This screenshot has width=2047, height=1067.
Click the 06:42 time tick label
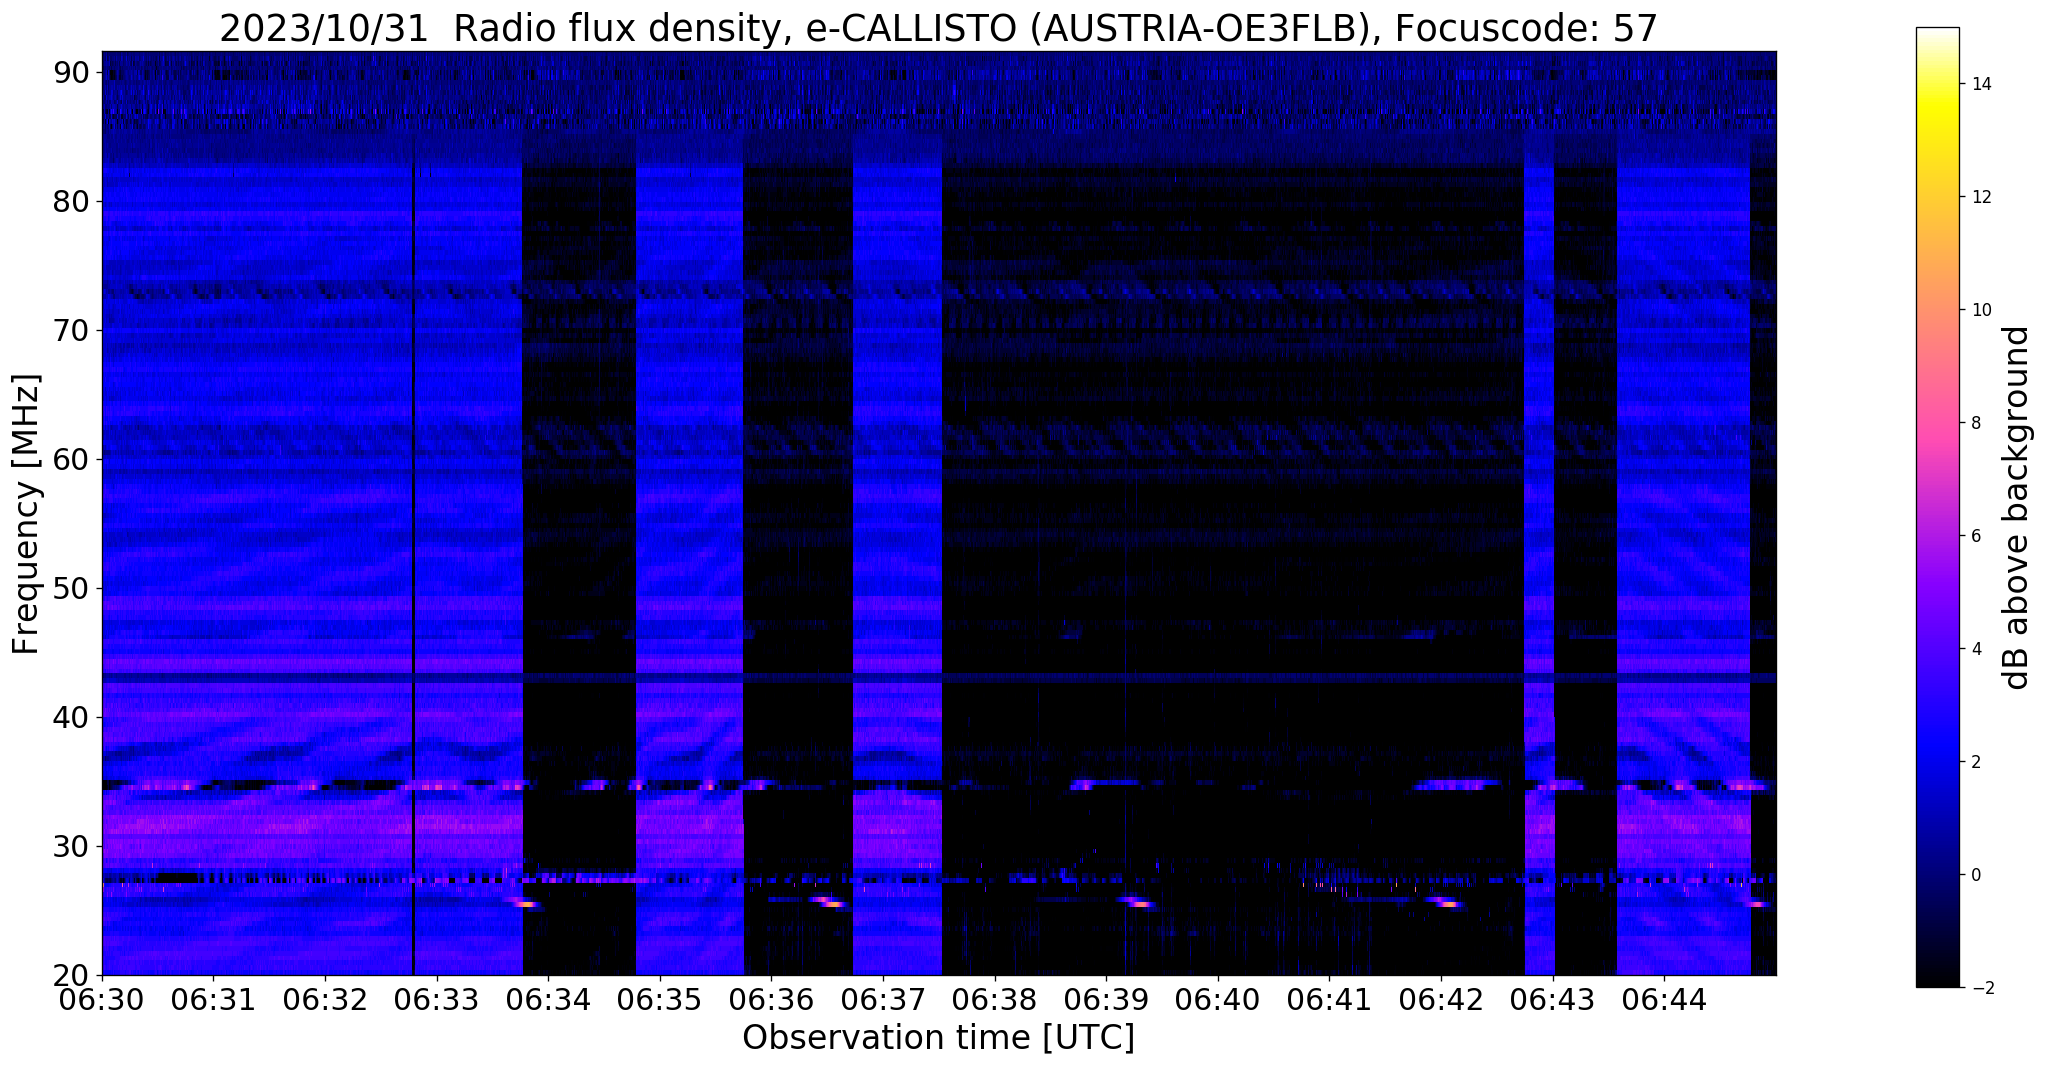1441,999
